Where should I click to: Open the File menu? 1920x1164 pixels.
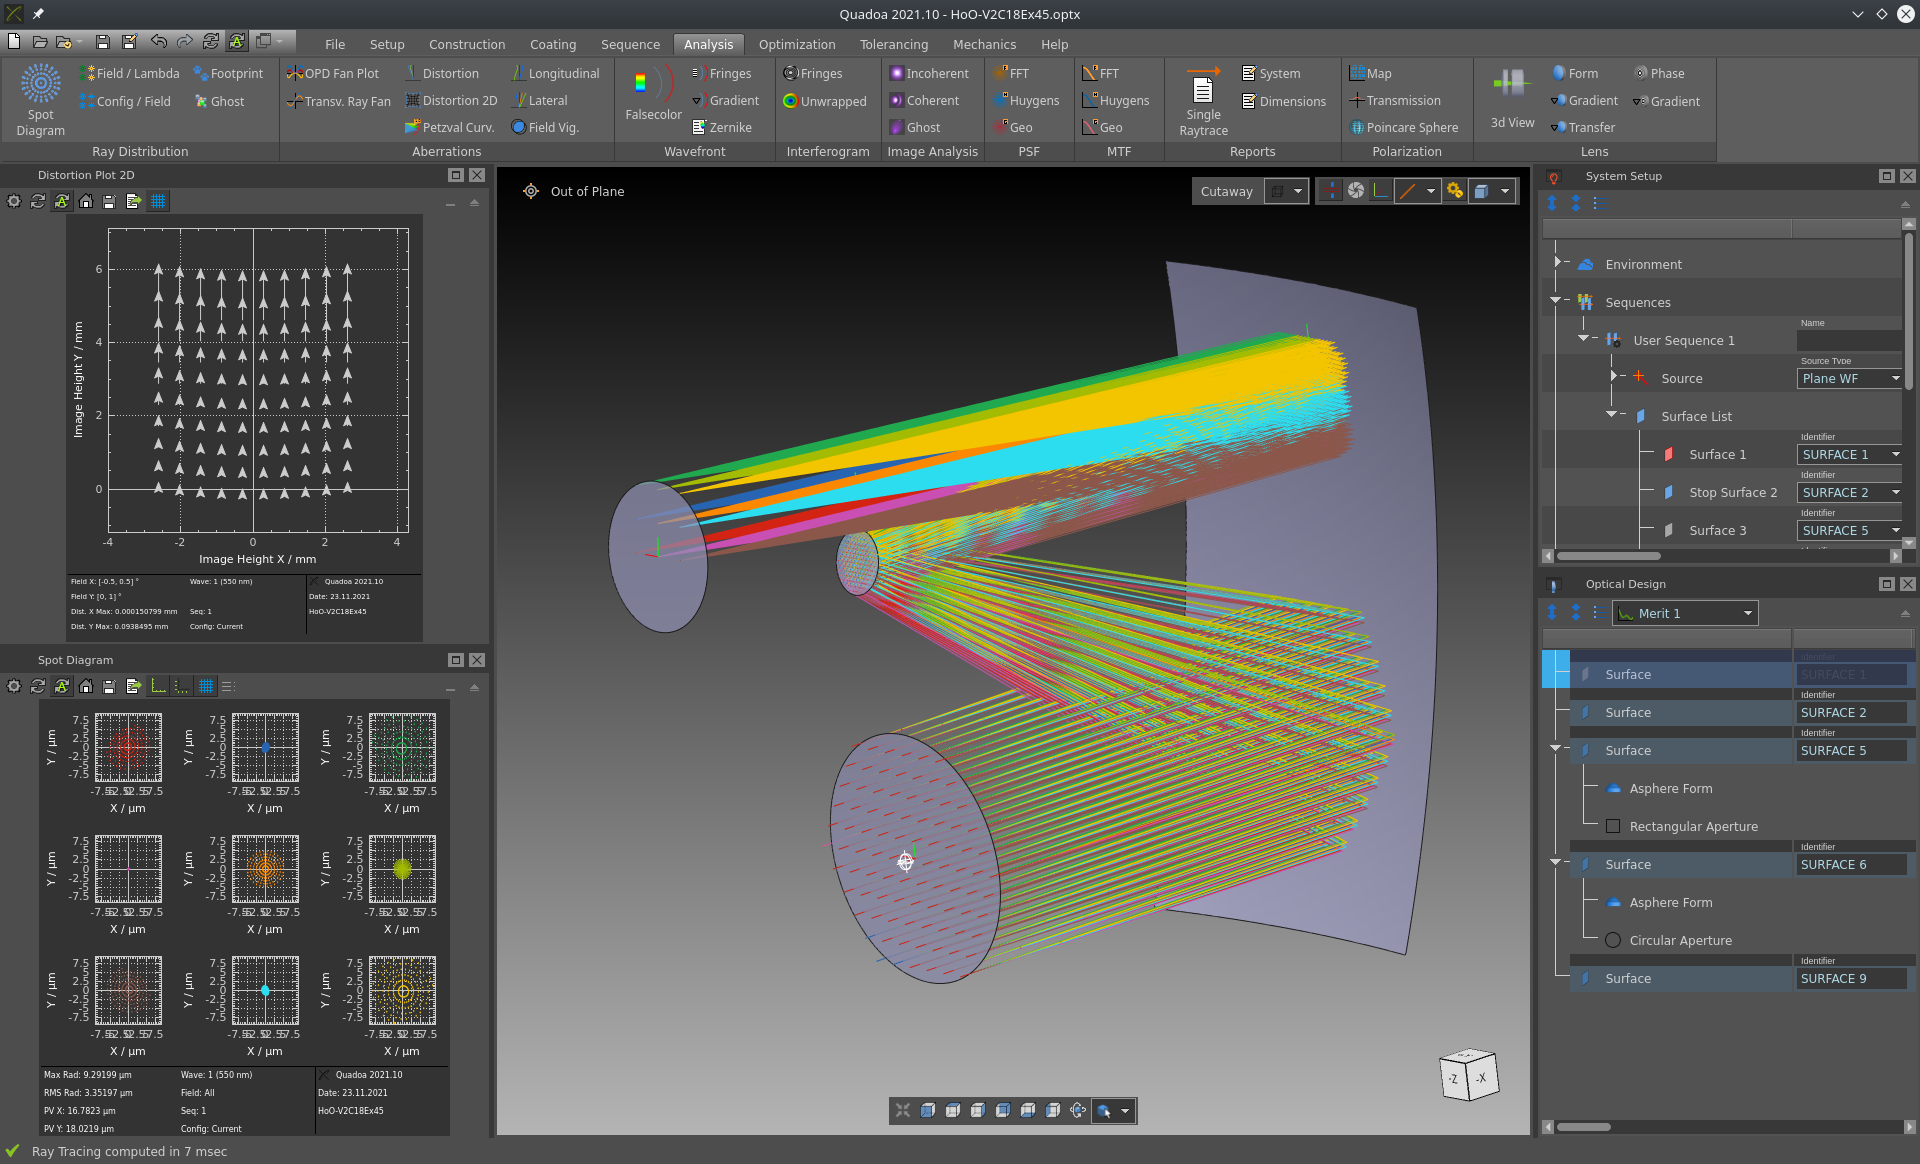(335, 44)
